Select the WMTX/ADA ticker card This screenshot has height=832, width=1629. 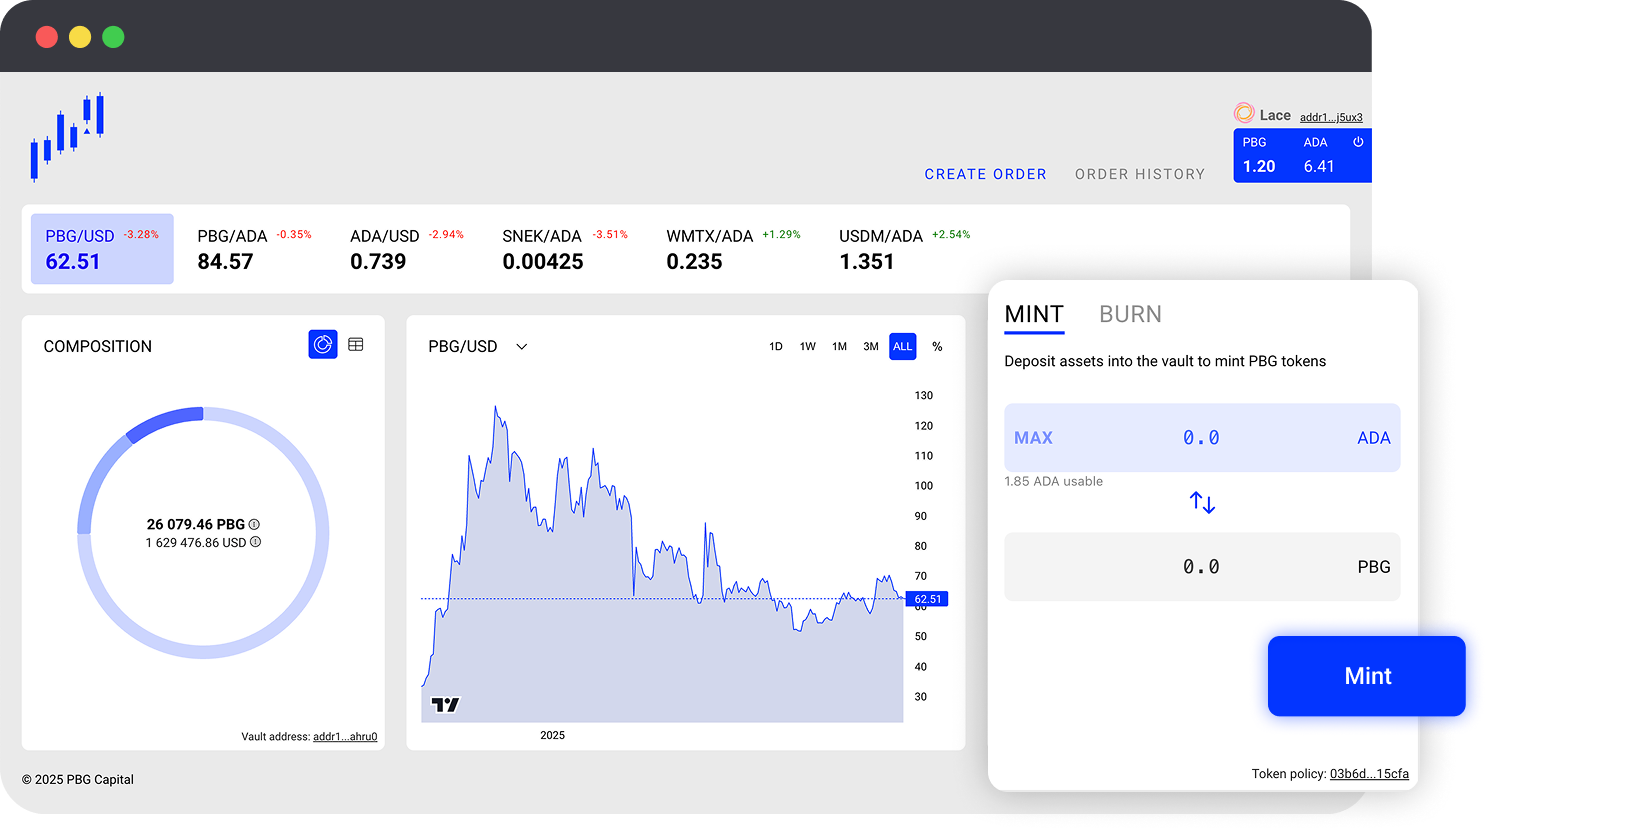[733, 249]
